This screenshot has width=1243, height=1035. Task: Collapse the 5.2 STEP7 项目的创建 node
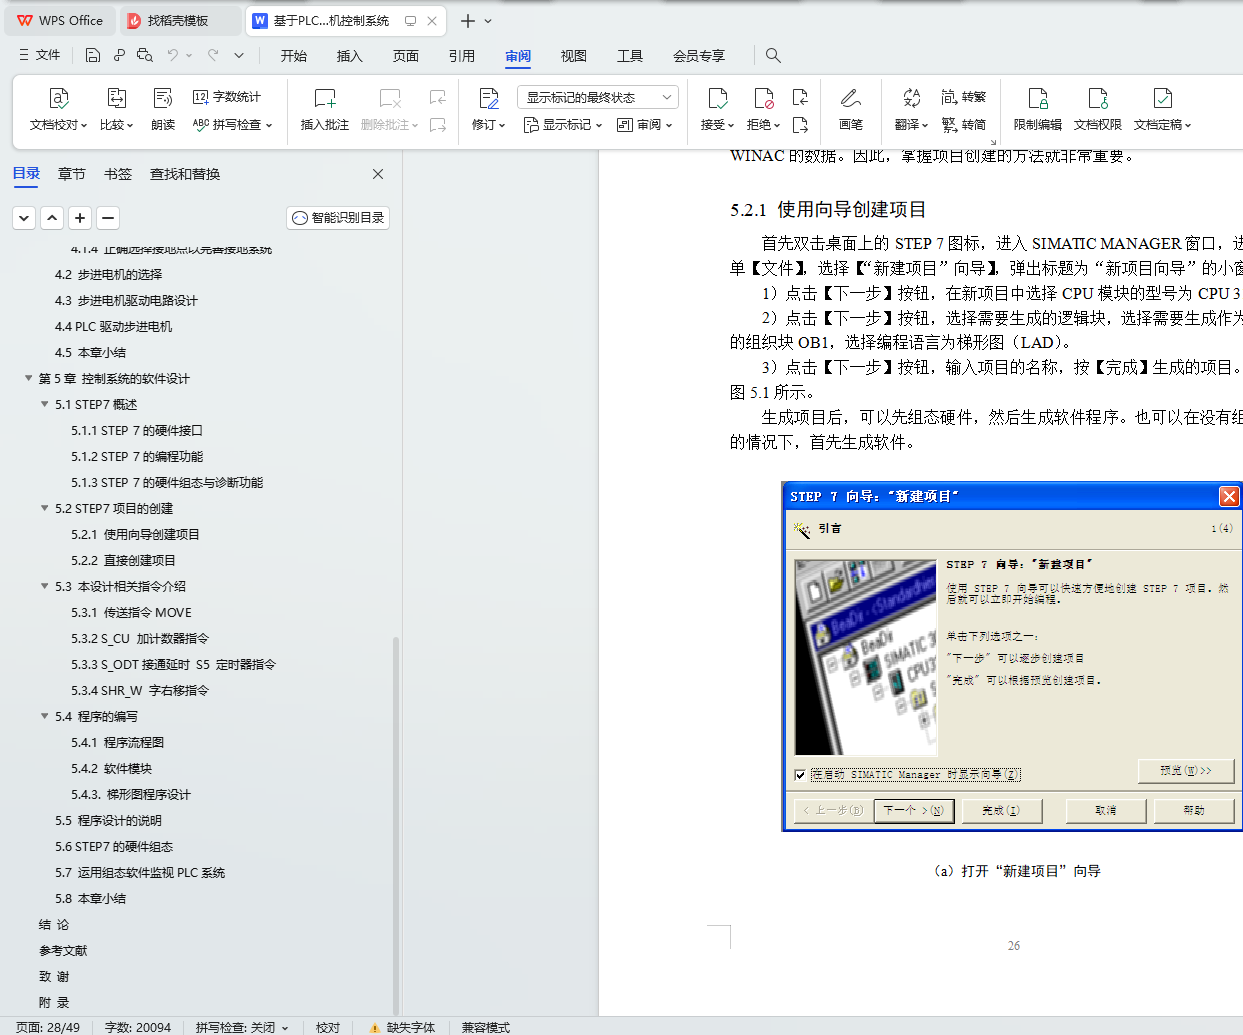tap(44, 508)
